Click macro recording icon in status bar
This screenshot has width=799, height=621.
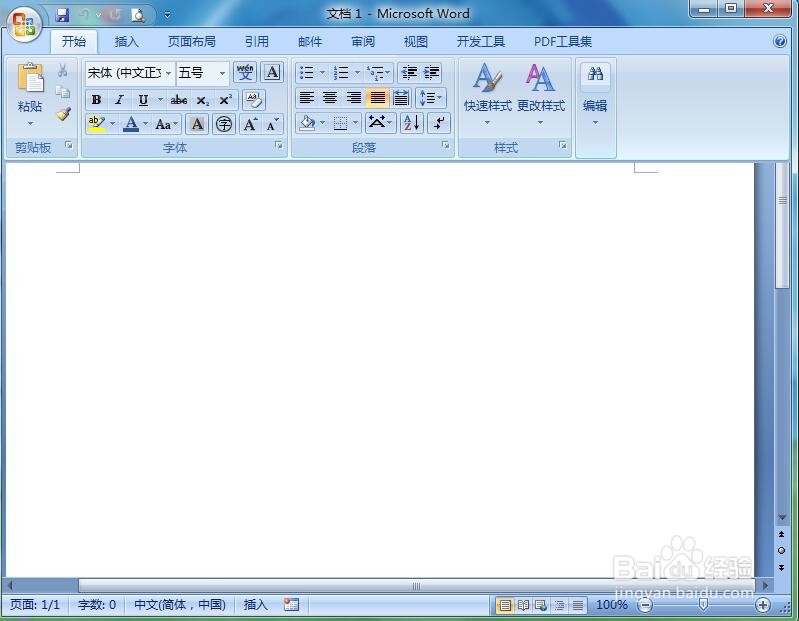[291, 605]
